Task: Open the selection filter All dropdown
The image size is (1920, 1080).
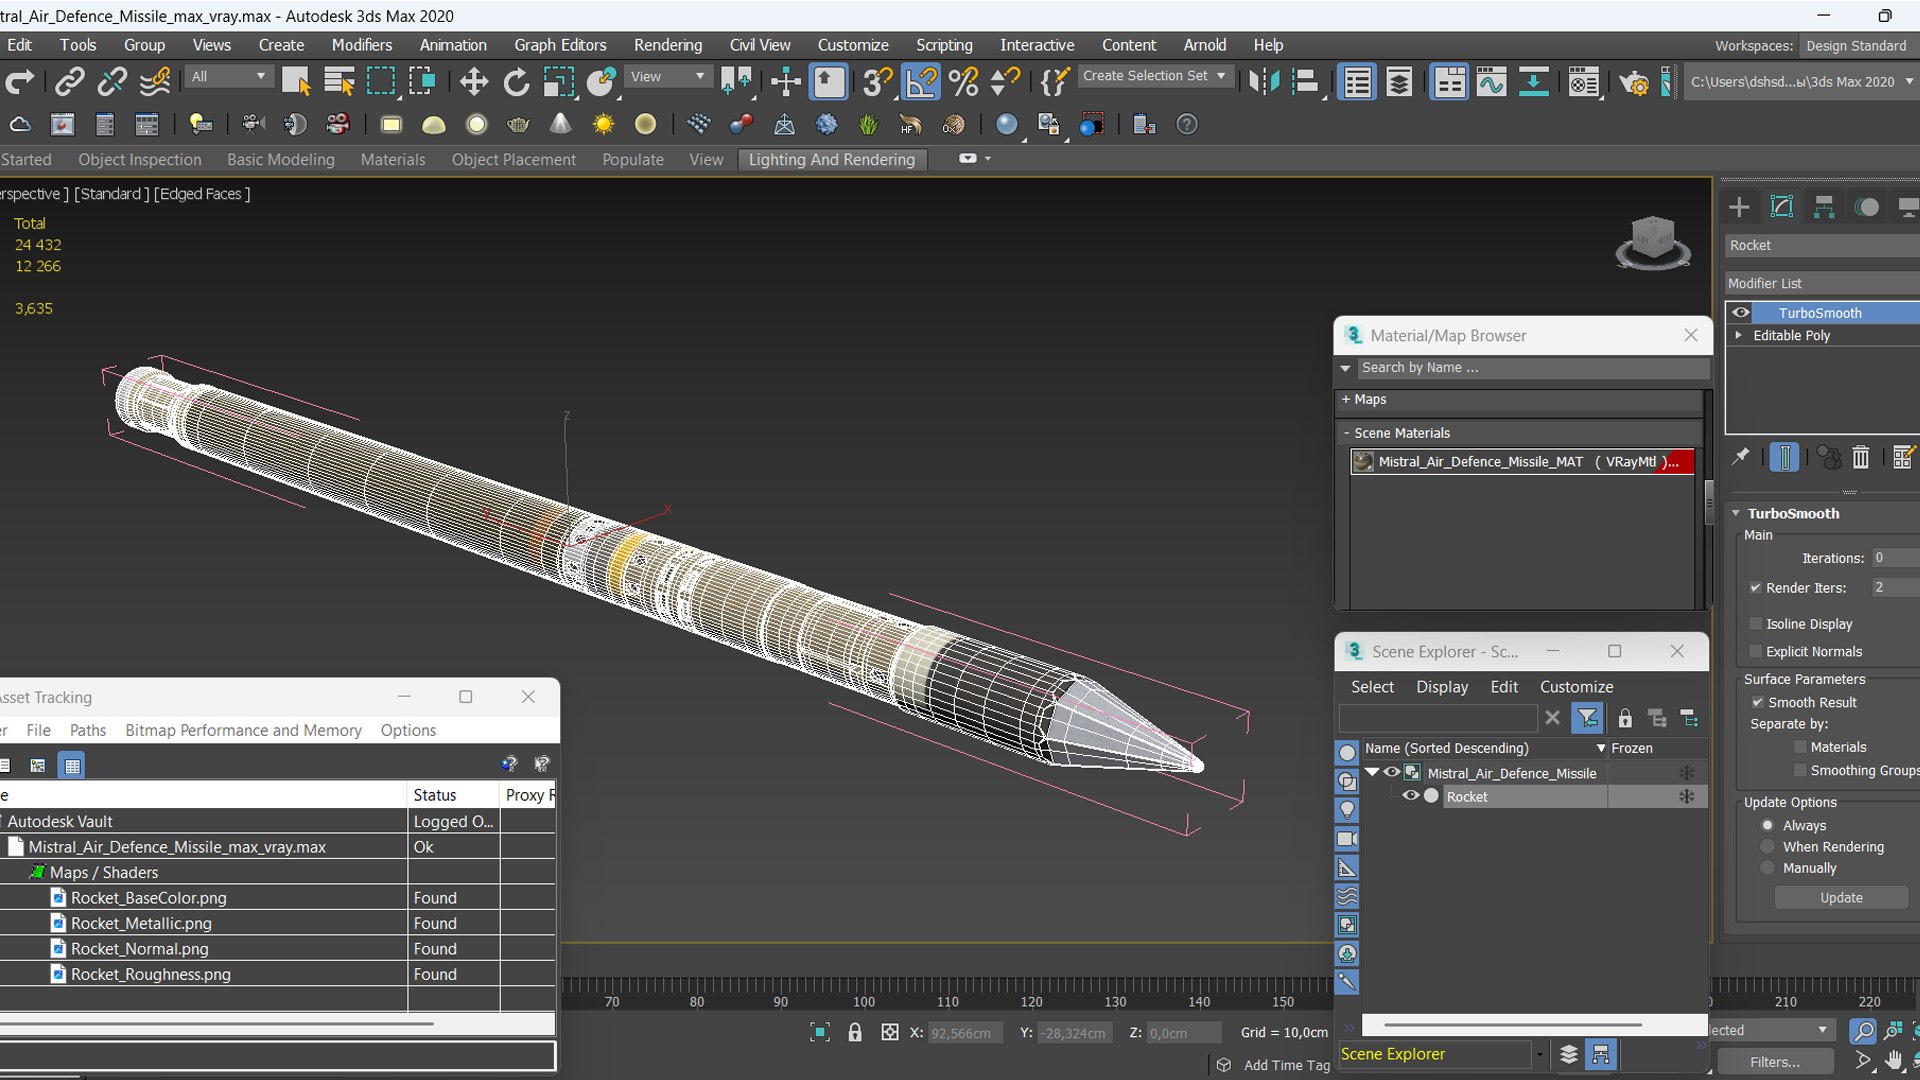Action: pyautogui.click(x=228, y=76)
